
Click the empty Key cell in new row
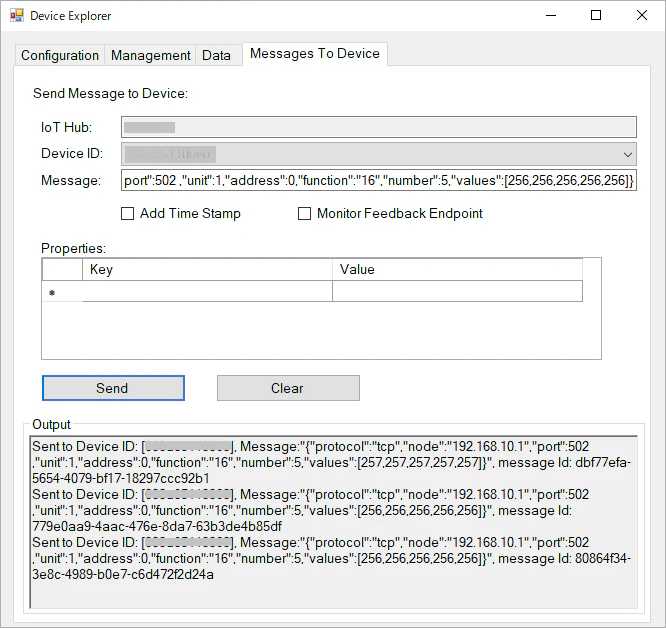pyautogui.click(x=207, y=292)
